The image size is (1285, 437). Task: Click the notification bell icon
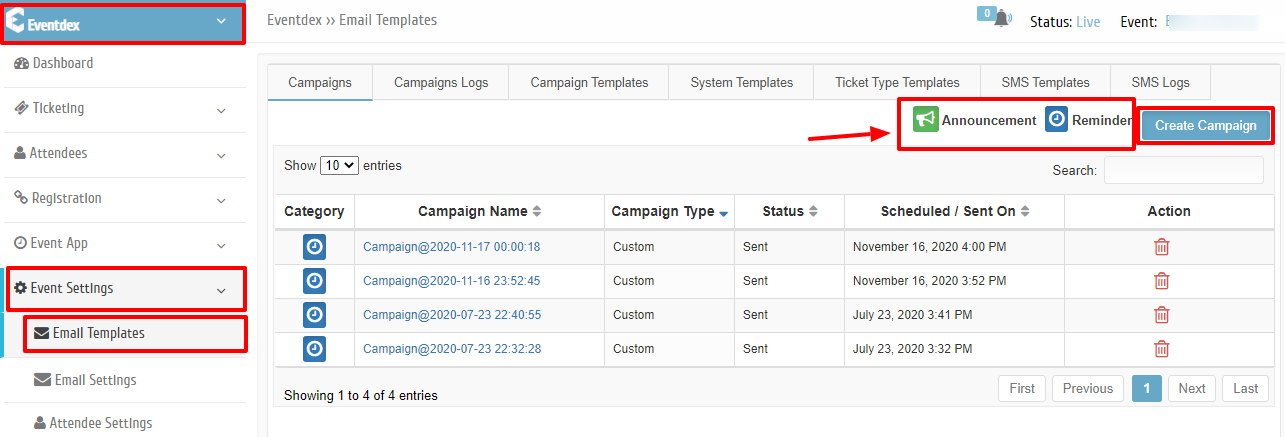coord(1002,19)
